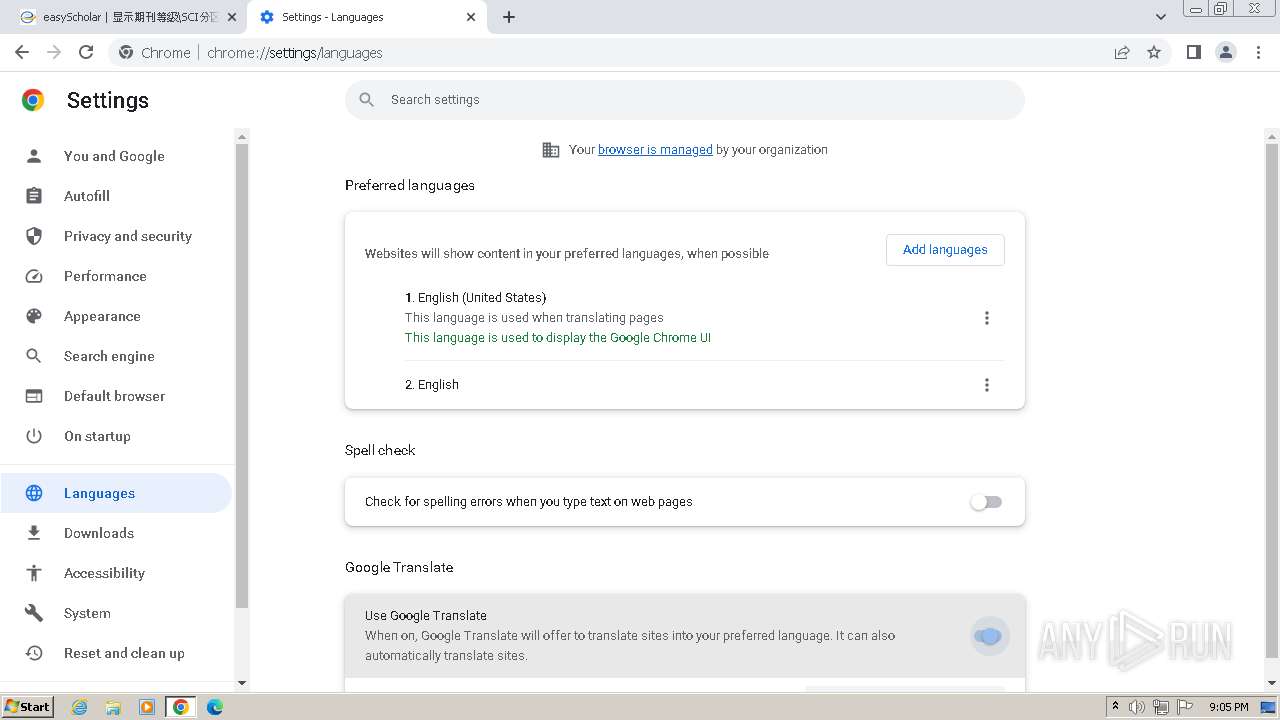Viewport: 1280px width, 720px height.
Task: Open Appearance settings
Action: click(118, 316)
